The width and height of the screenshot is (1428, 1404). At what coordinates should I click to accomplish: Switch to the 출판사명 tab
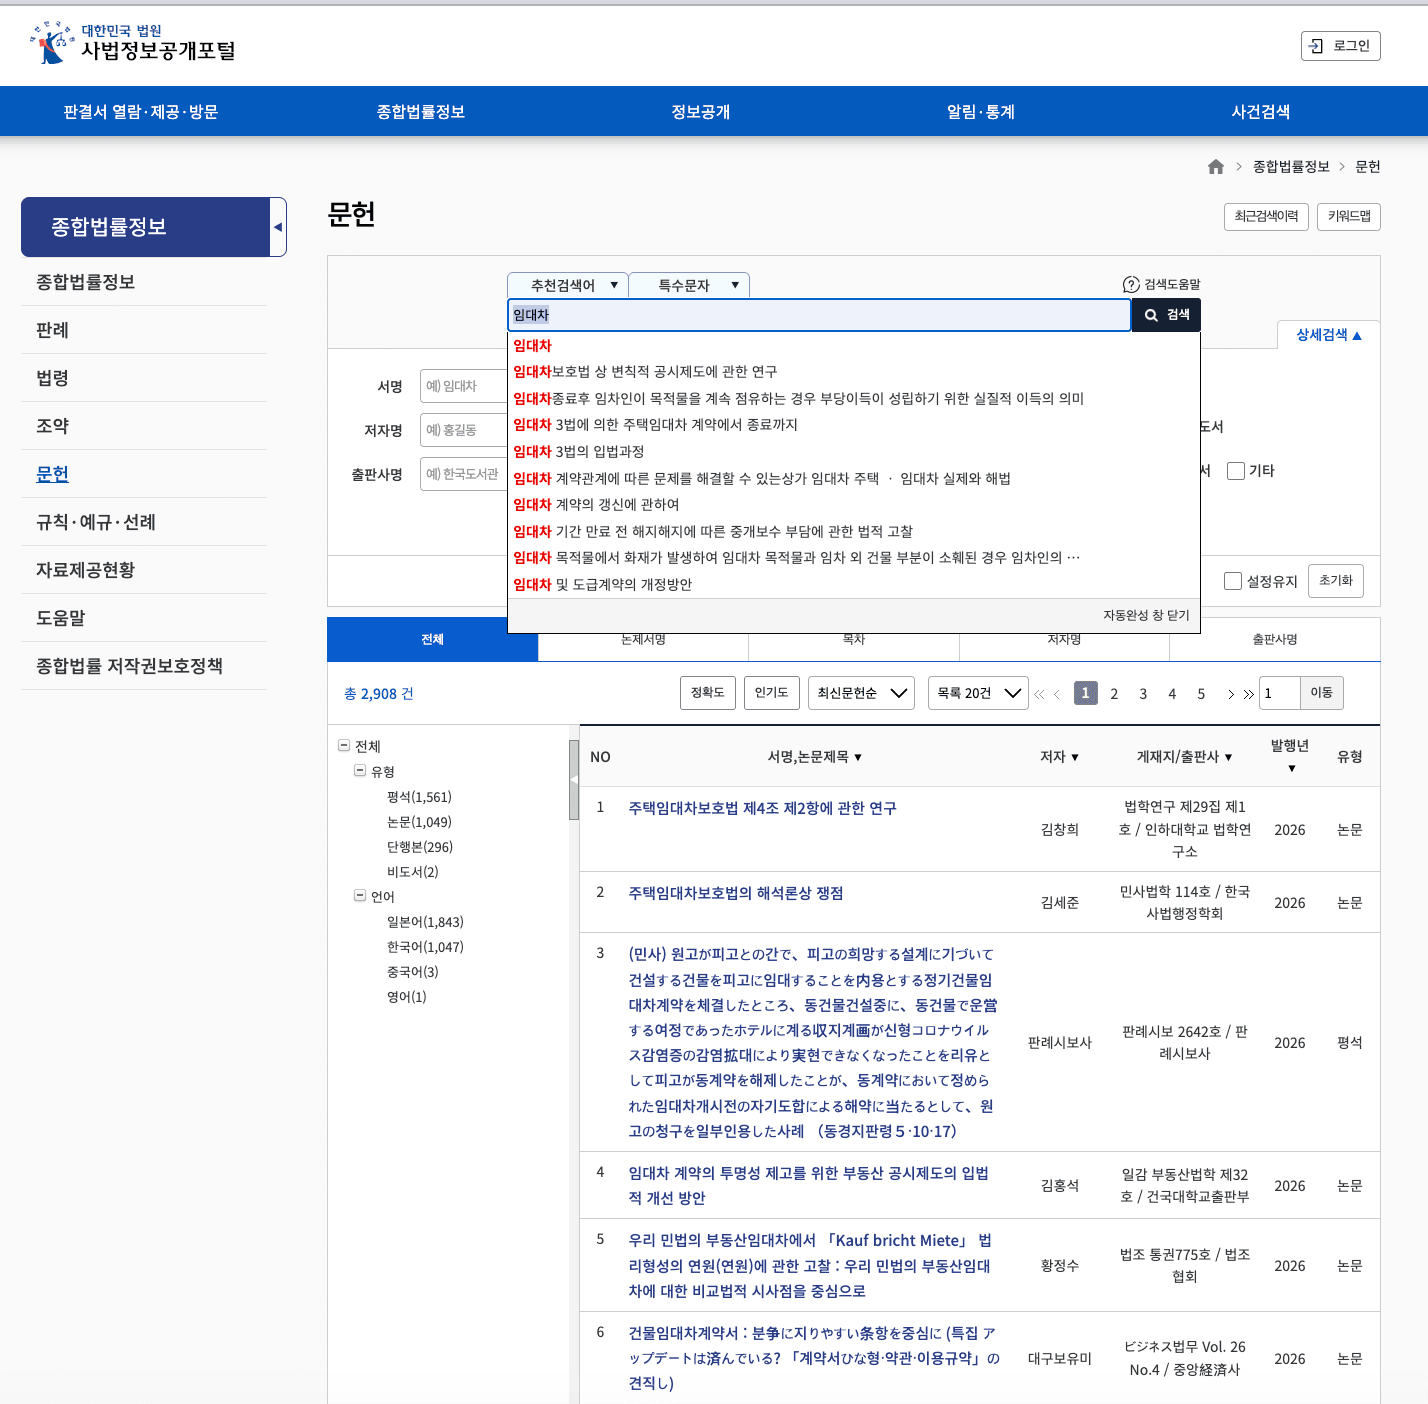tap(1275, 640)
